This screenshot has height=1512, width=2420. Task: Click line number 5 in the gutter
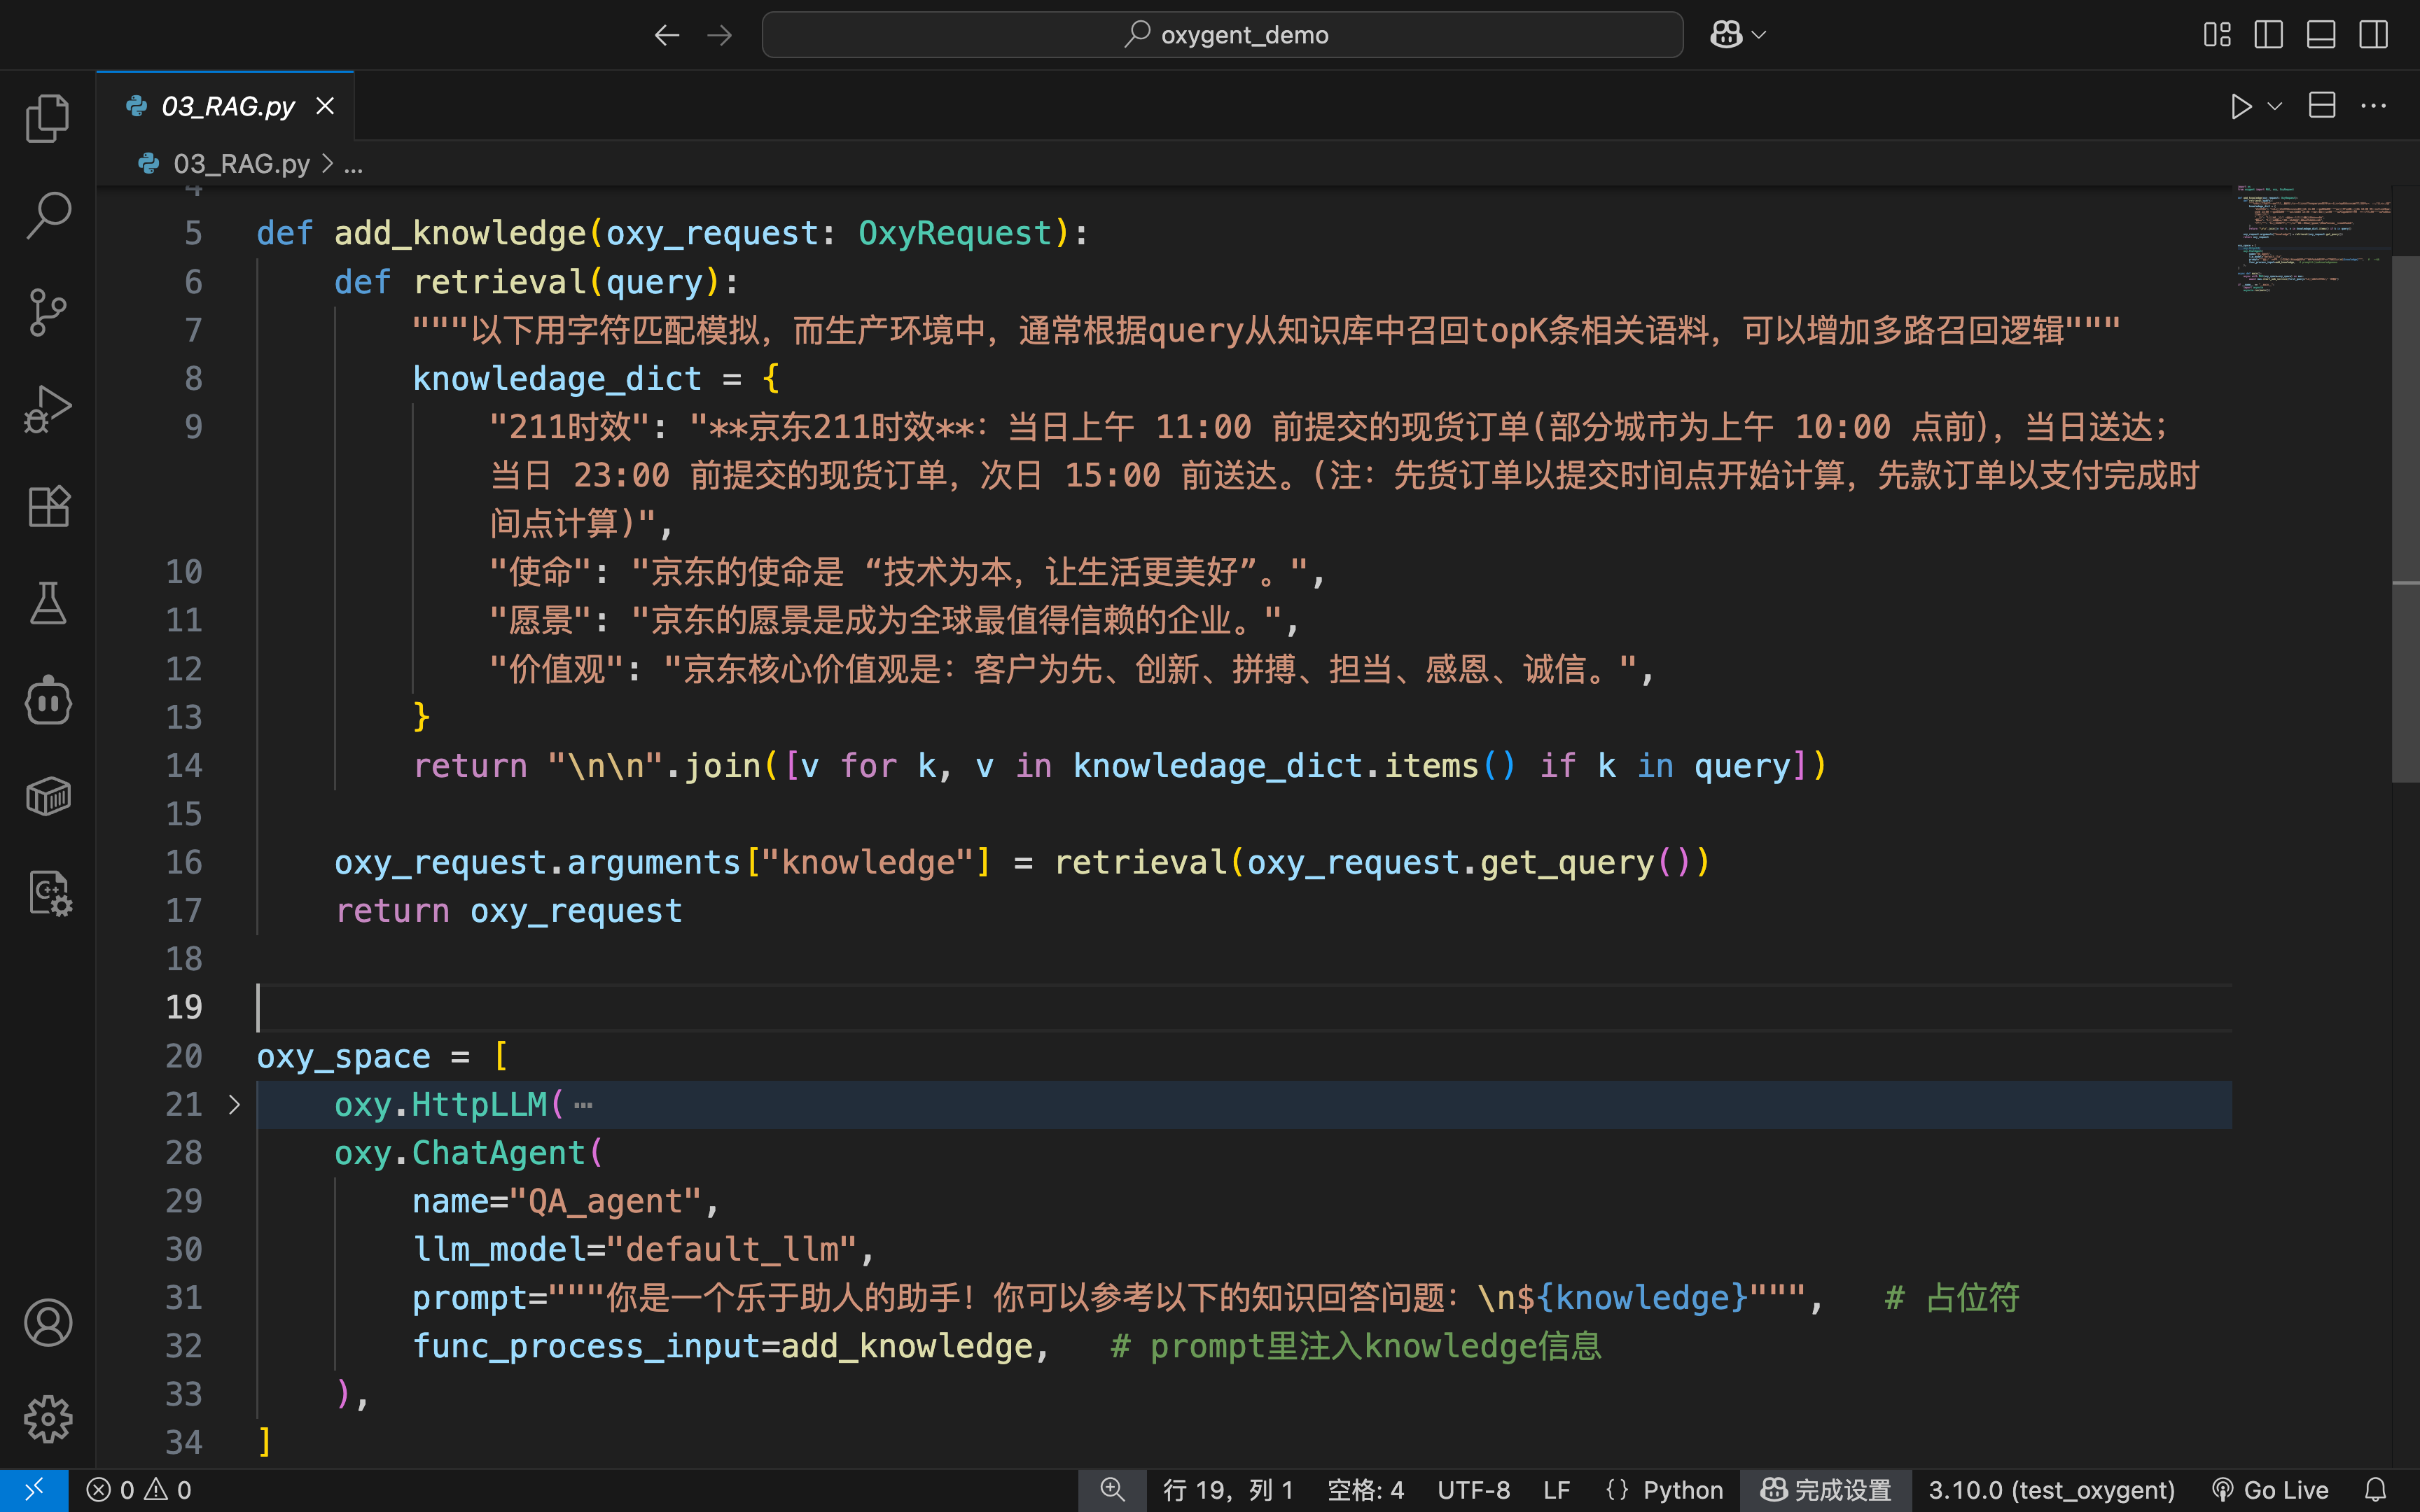[193, 233]
